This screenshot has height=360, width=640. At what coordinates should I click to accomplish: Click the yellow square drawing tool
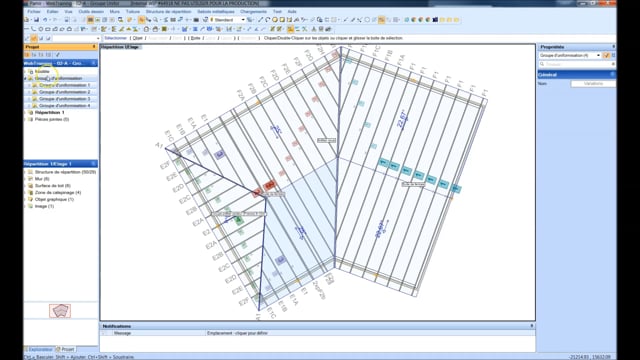click(282, 20)
